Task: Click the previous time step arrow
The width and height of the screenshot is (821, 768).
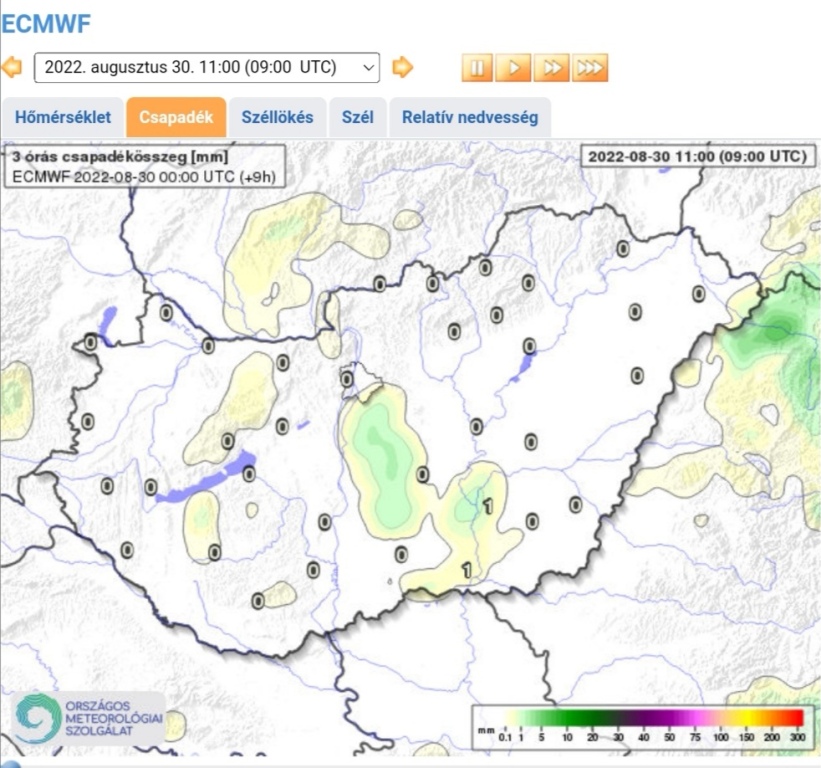Action: pyautogui.click(x=12, y=67)
